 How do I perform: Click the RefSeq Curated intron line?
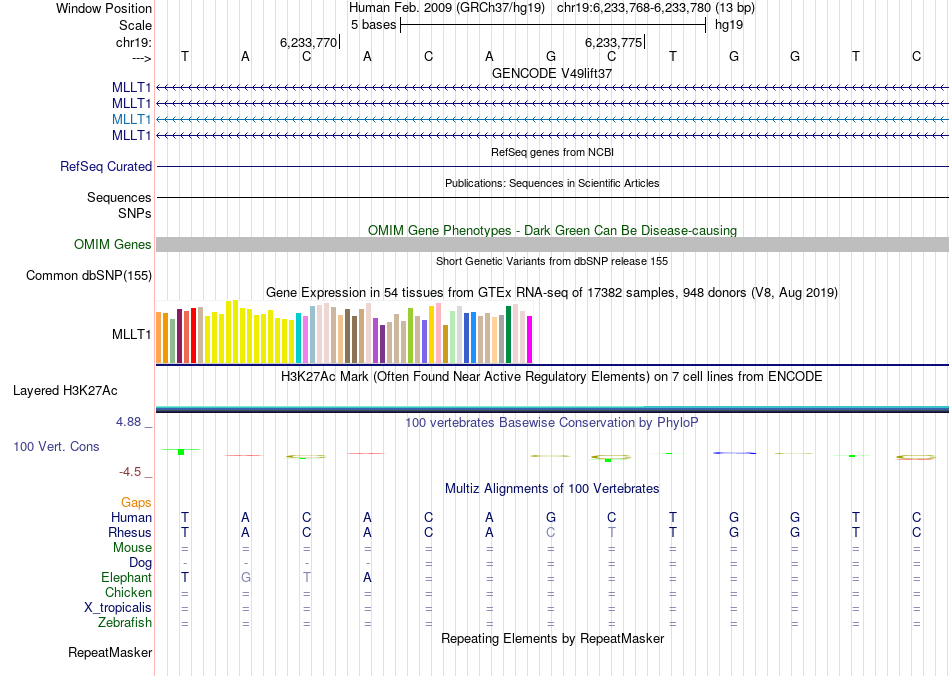[552, 167]
